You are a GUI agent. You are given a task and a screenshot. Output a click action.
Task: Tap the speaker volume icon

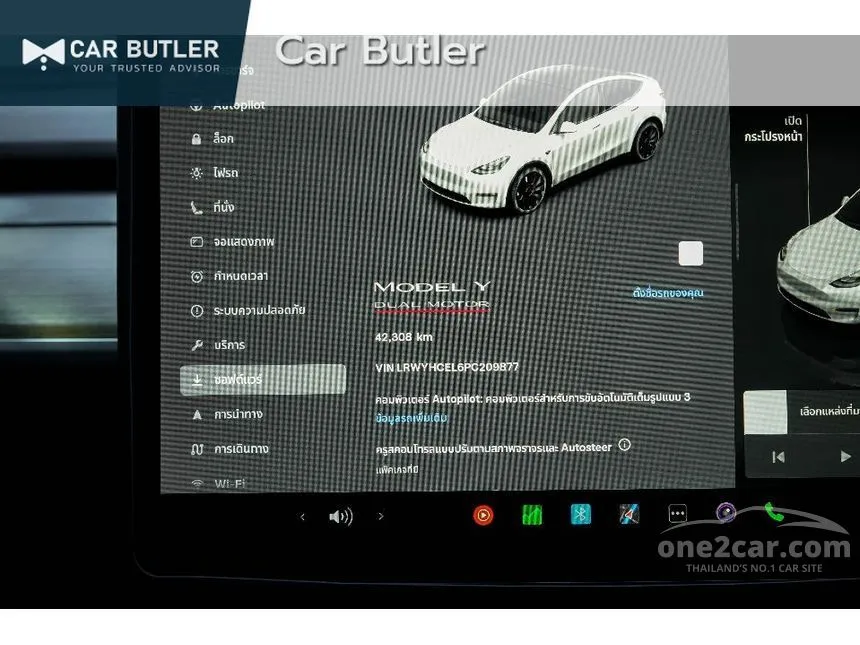point(341,516)
